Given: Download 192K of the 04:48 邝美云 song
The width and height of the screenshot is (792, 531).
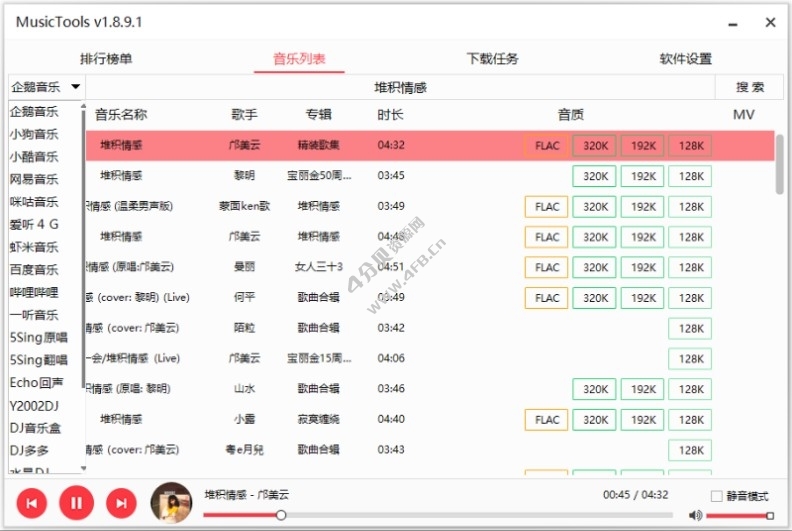Looking at the screenshot, I should tap(642, 237).
